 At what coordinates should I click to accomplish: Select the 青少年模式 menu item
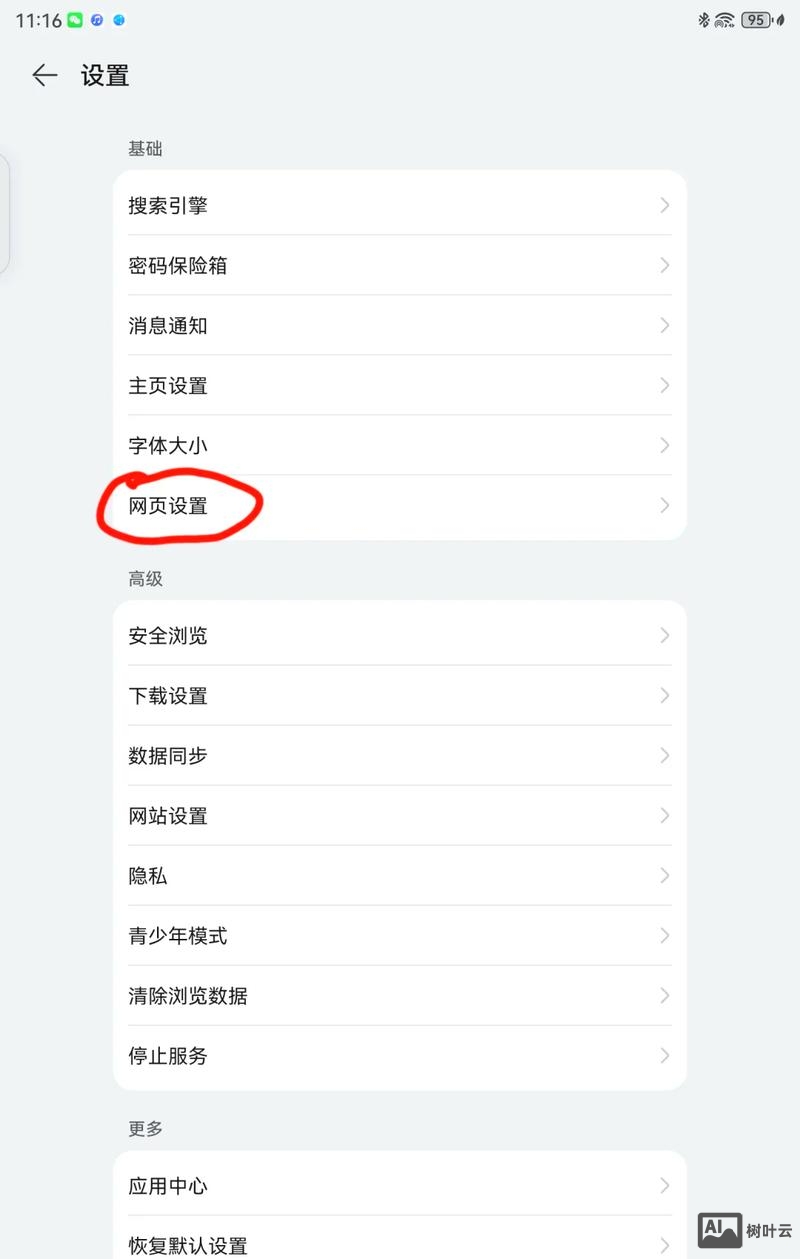[180, 935]
